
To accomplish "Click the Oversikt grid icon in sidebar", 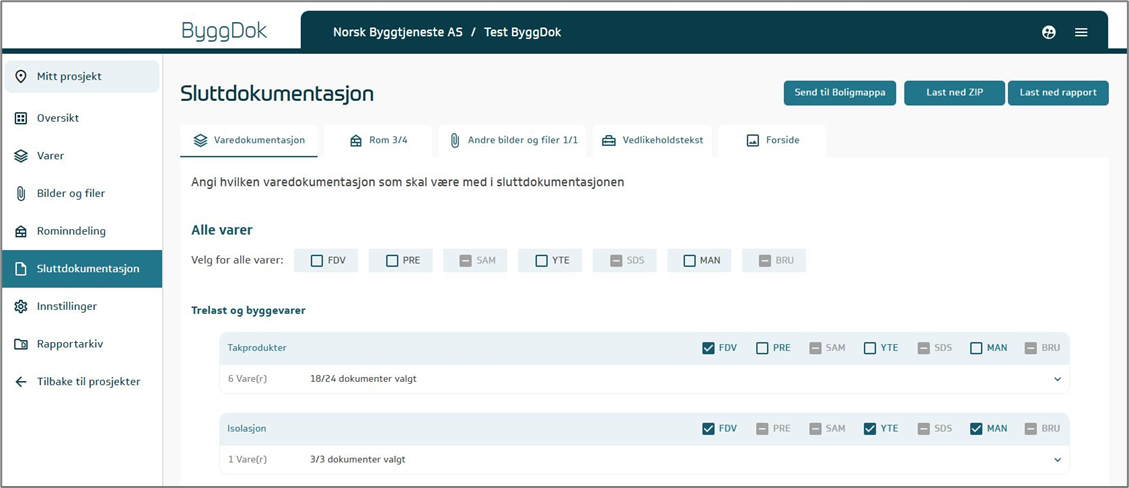I will point(21,118).
